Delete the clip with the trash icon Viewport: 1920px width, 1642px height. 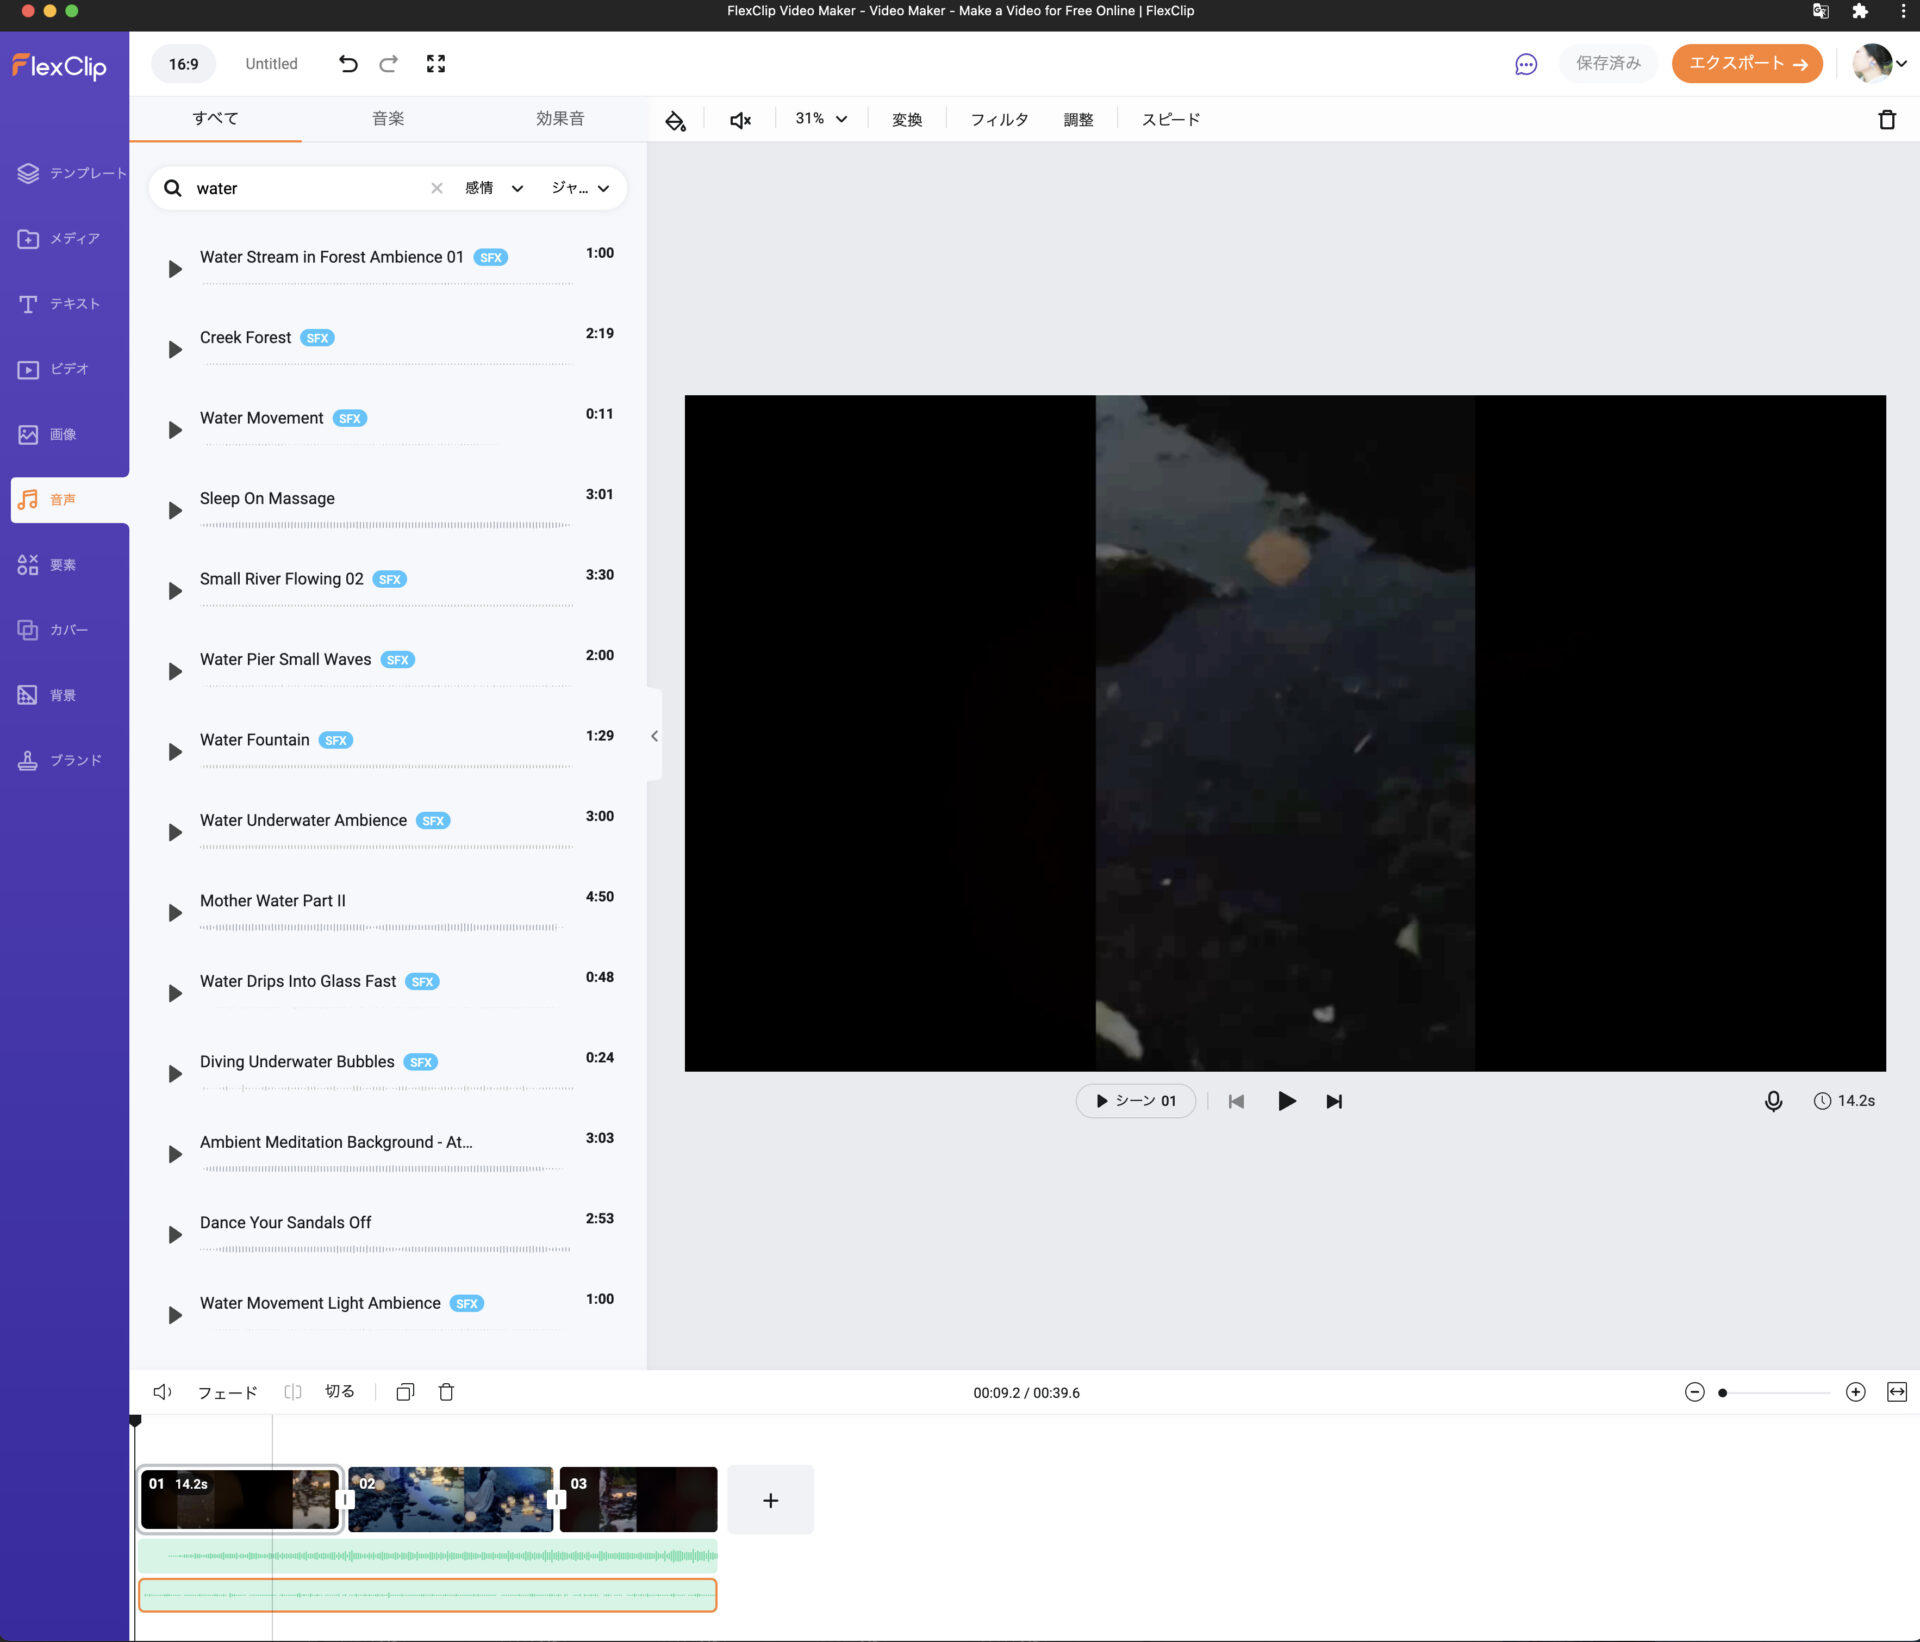[446, 1392]
